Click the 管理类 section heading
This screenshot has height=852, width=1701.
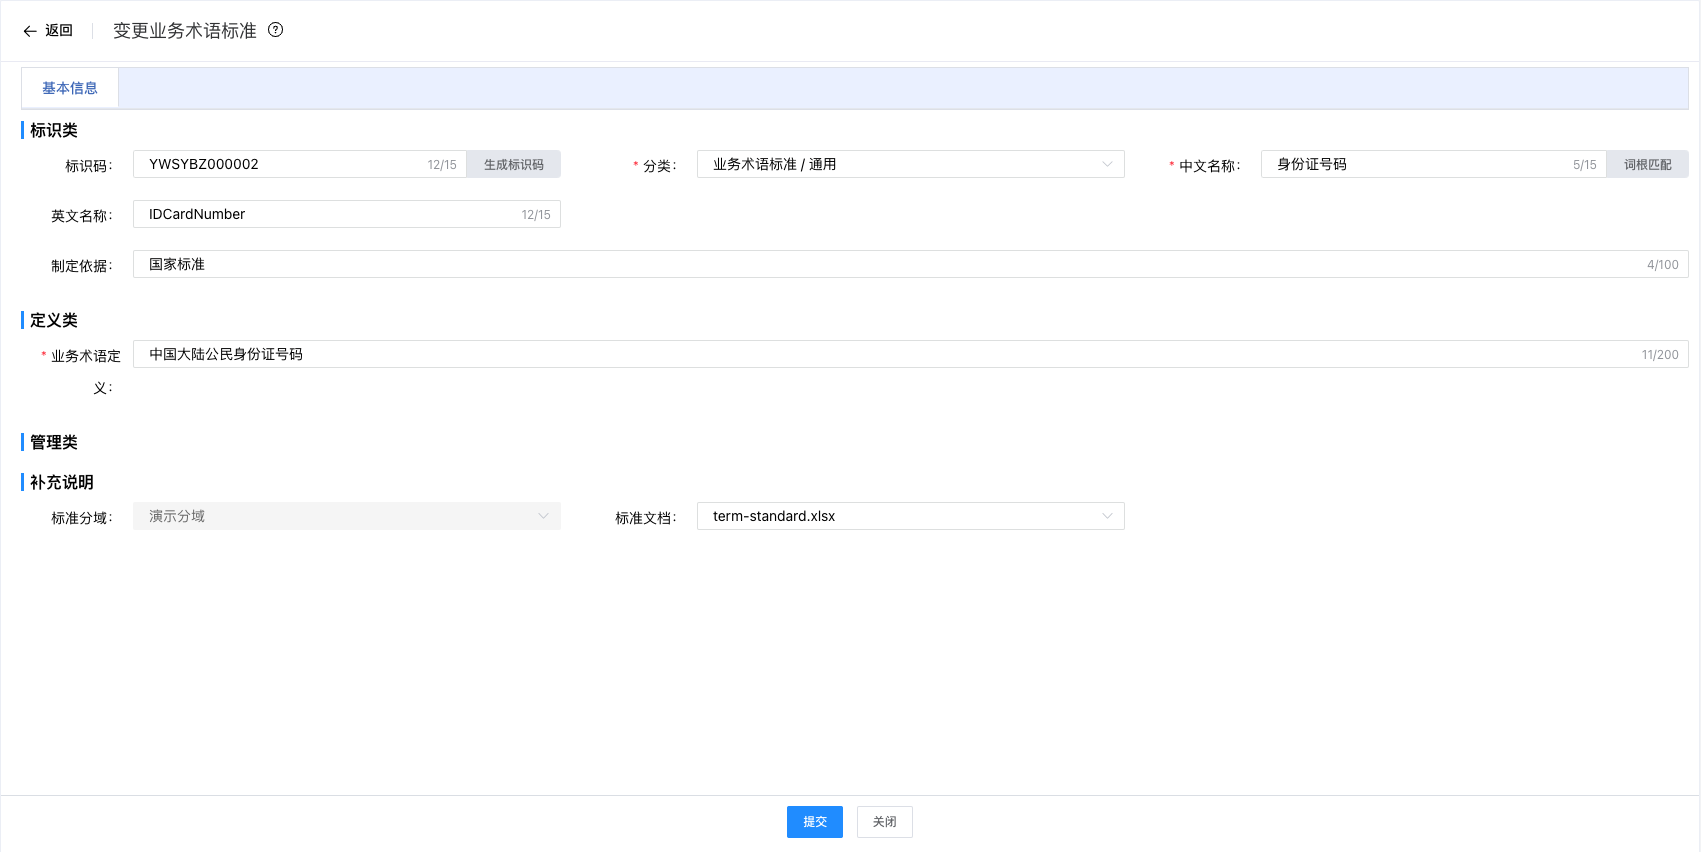point(54,442)
